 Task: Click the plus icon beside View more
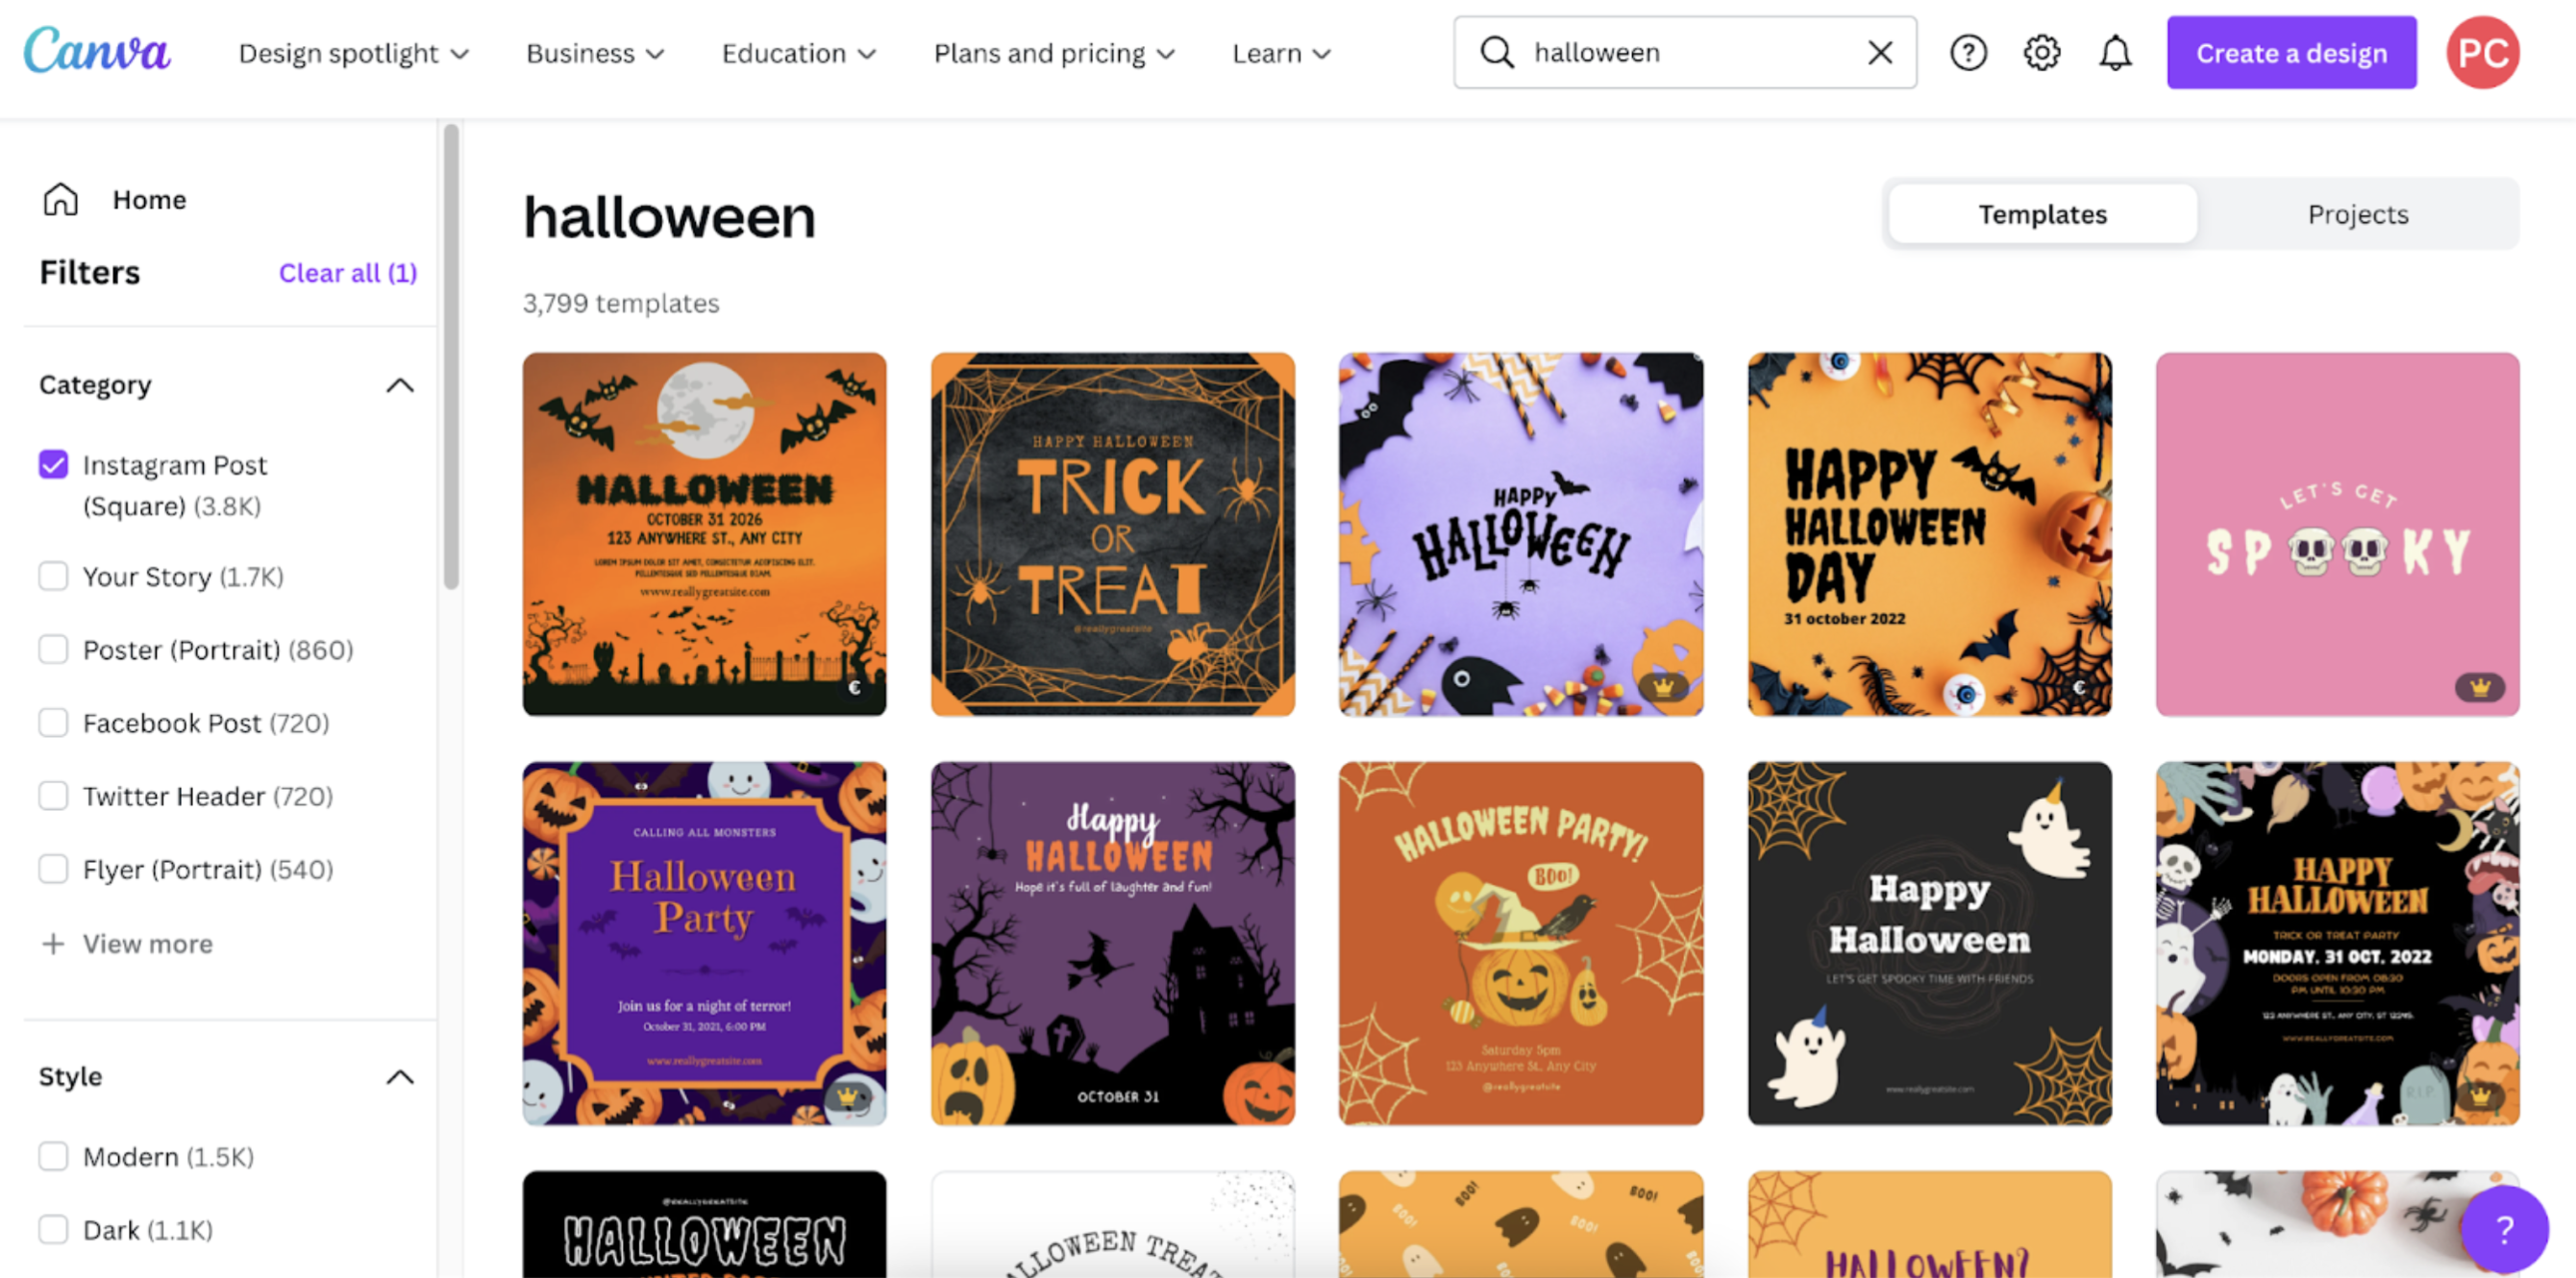(53, 943)
